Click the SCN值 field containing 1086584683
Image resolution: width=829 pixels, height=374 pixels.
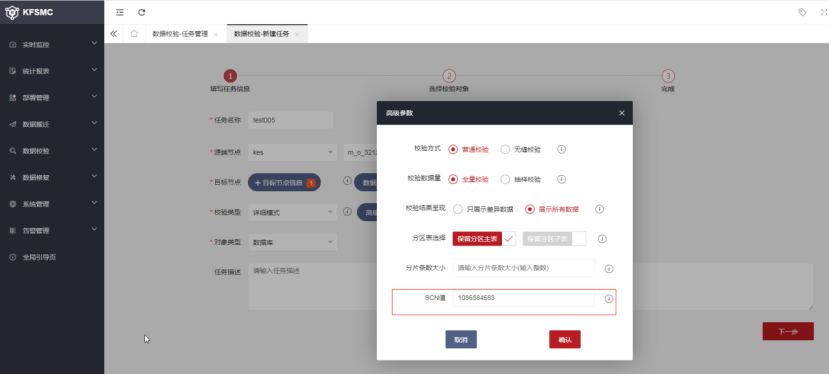(x=523, y=298)
